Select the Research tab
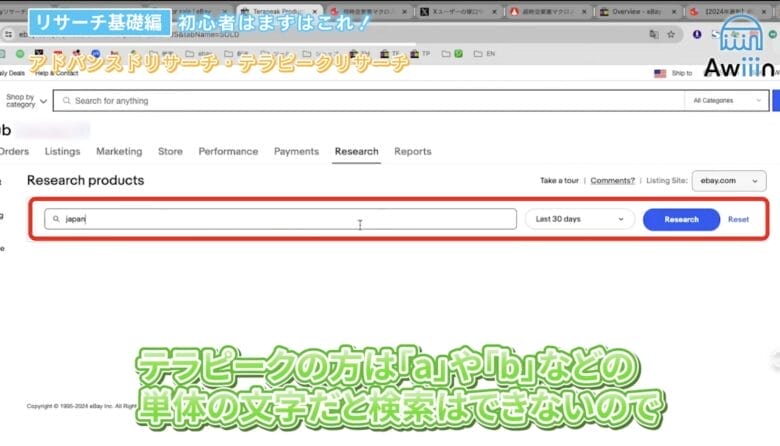Image resolution: width=780 pixels, height=446 pixels. 356,151
